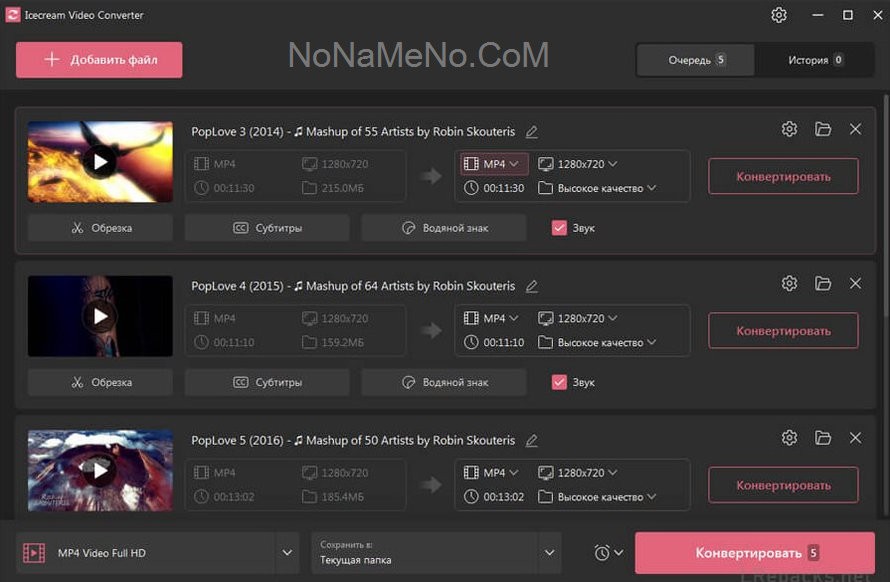Open output folder icon for PopLove 5
Screen dimensions: 890x582
[x=823, y=438]
